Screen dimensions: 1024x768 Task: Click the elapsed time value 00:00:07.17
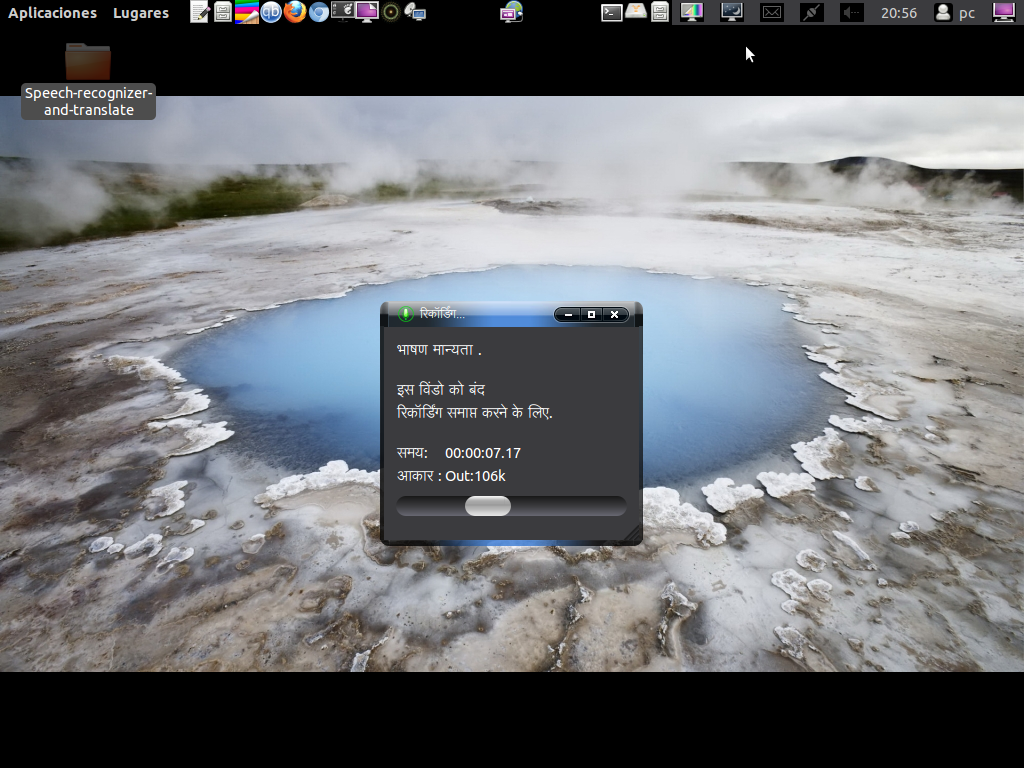tap(483, 453)
